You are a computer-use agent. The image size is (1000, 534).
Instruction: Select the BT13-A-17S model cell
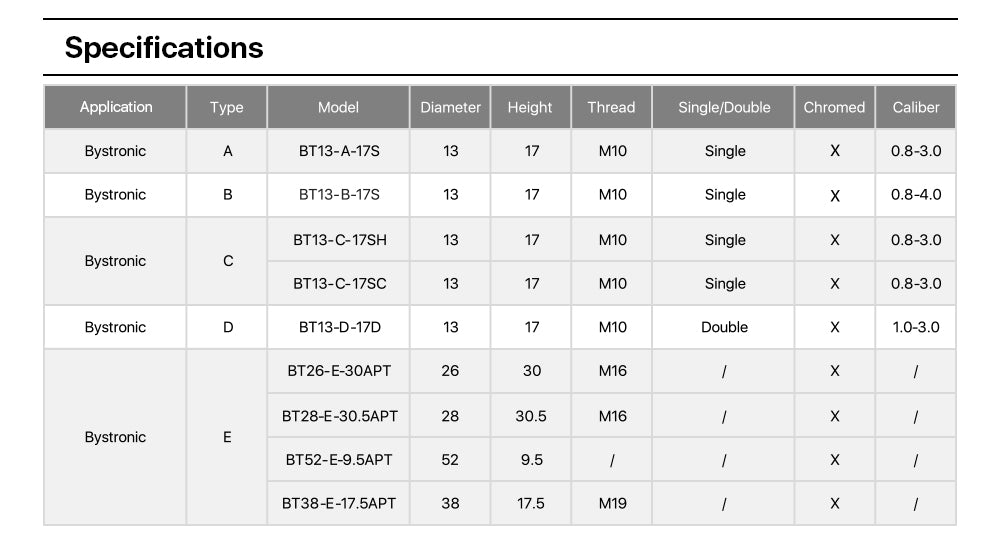coord(339,151)
